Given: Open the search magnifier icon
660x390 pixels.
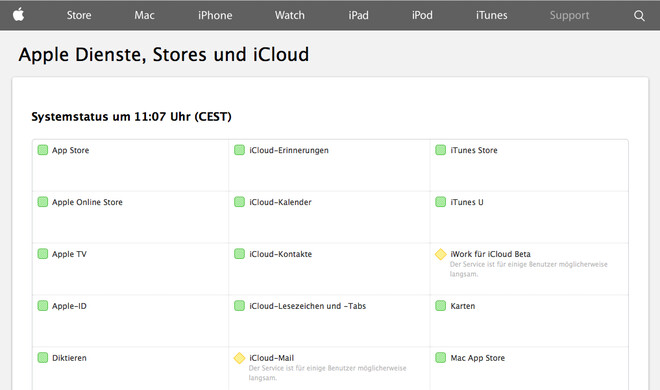Looking at the screenshot, I should (639, 16).
